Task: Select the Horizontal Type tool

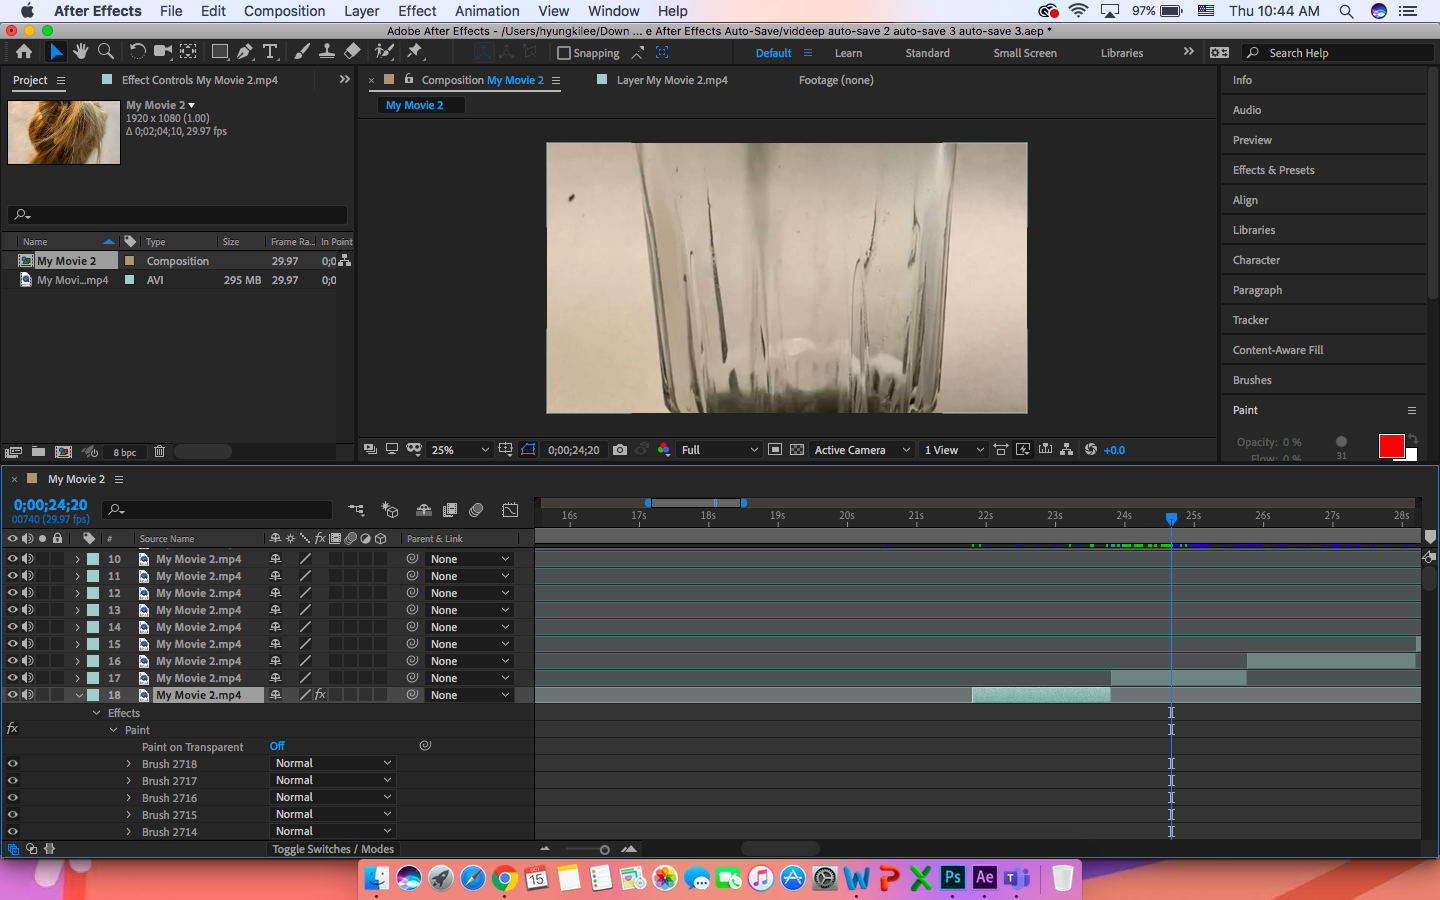Action: 270,52
